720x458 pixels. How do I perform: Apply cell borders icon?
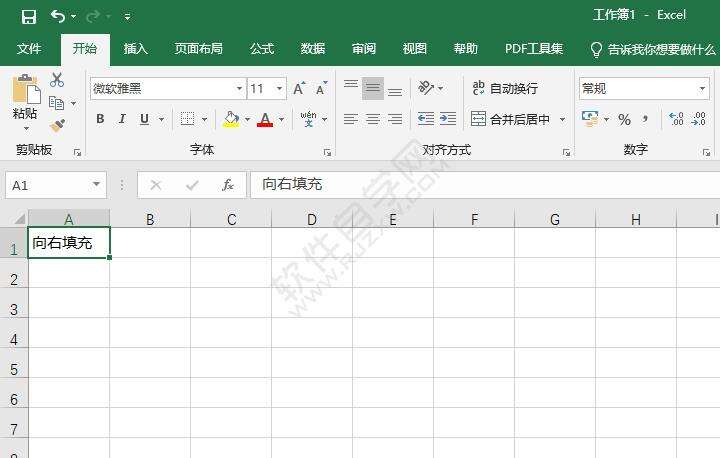tap(187, 119)
